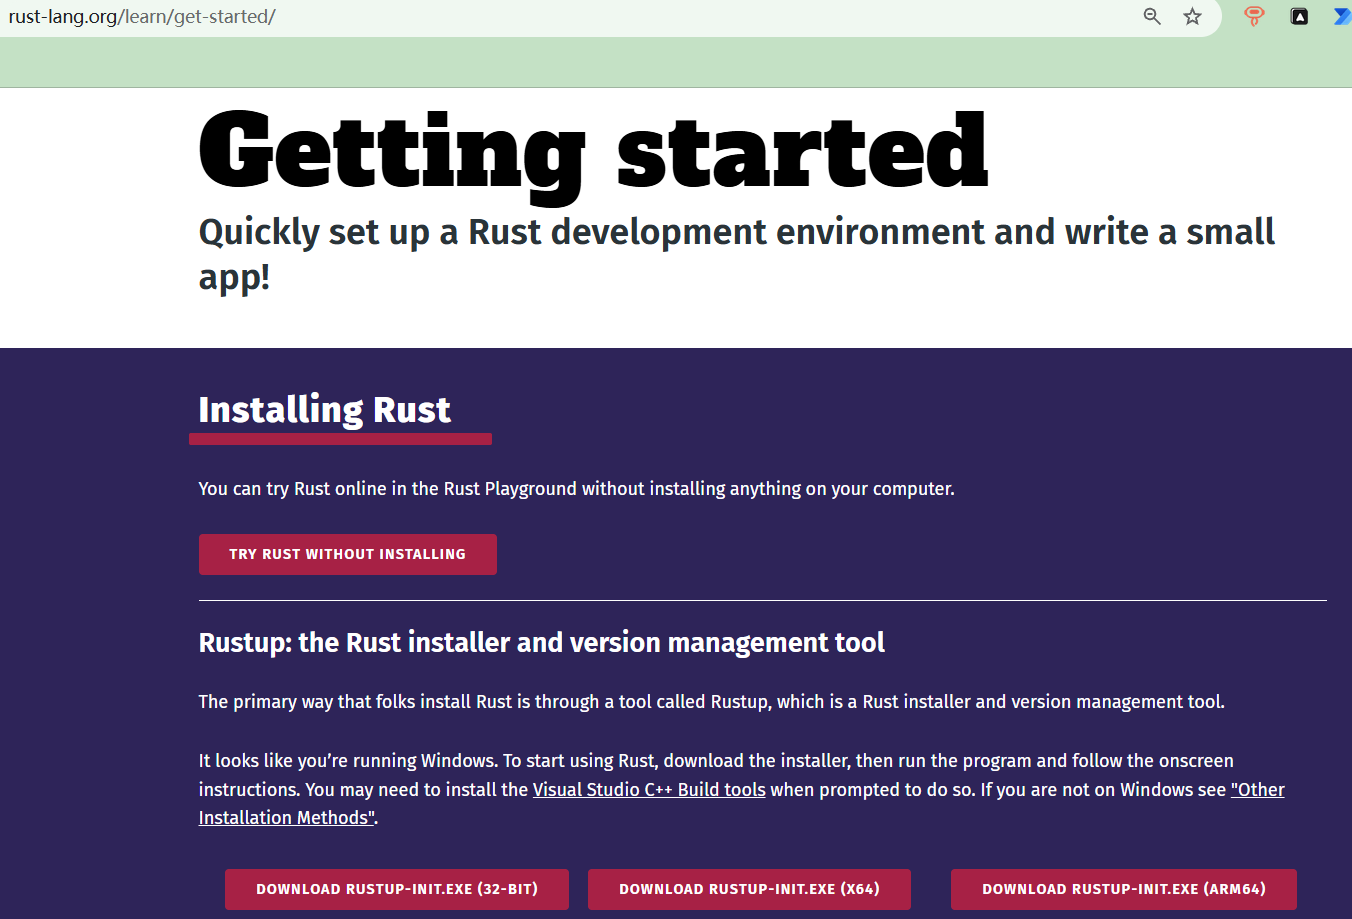This screenshot has width=1352, height=919.
Task: Click the Rust Playground intro sentence
Action: point(576,489)
